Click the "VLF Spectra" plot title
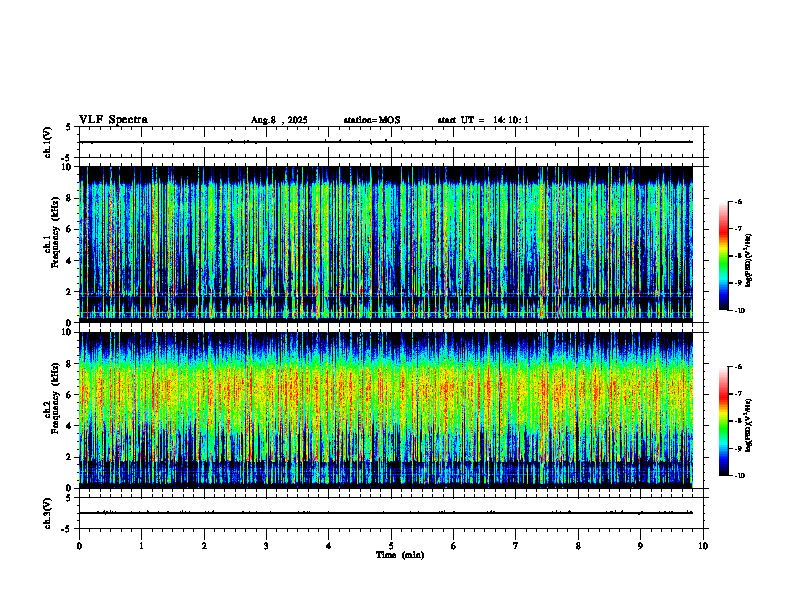 [113, 120]
